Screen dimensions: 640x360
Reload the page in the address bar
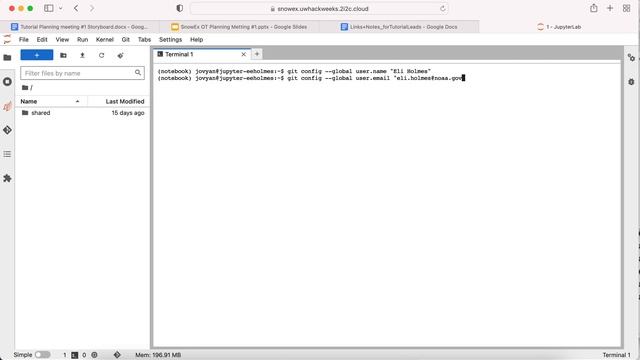[443, 9]
